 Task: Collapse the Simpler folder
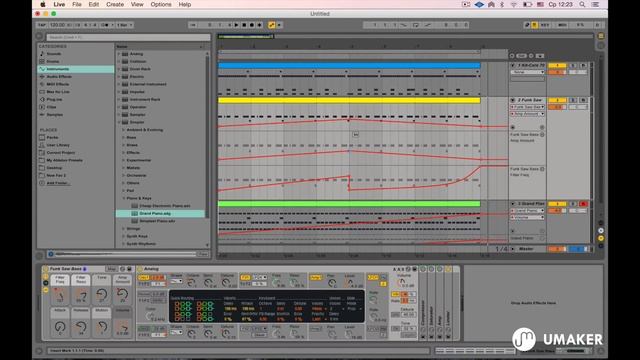[119, 122]
